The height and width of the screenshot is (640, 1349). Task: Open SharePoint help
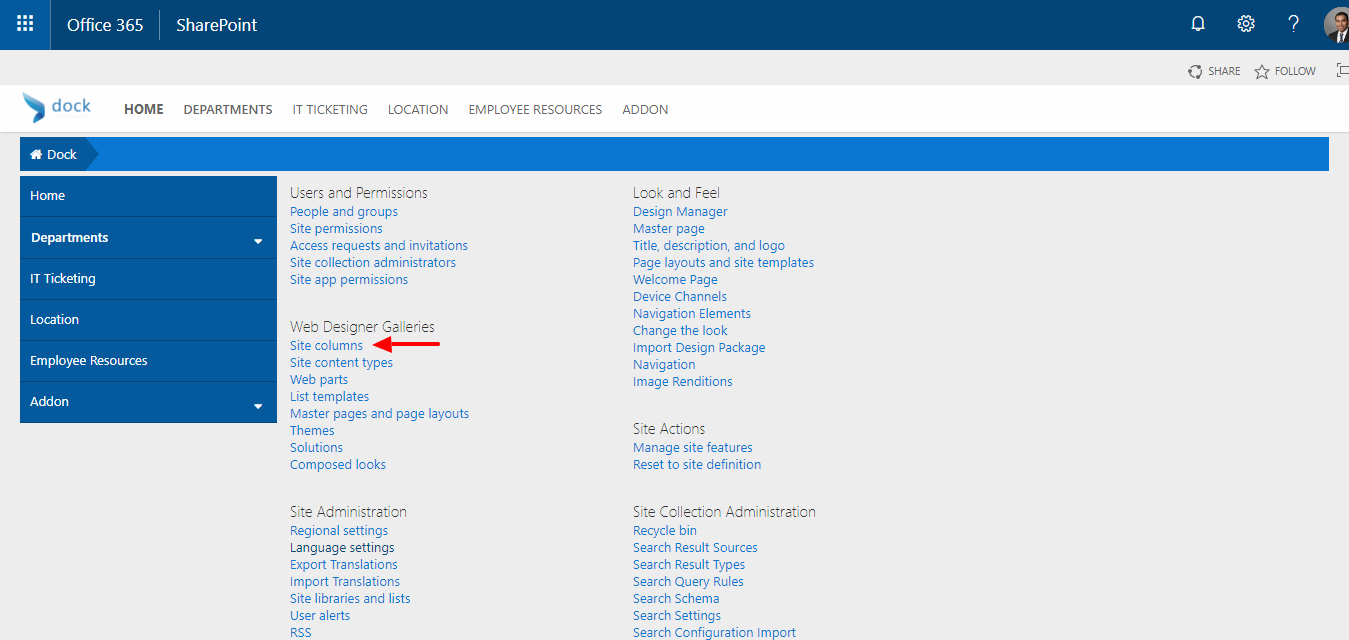(x=1292, y=23)
